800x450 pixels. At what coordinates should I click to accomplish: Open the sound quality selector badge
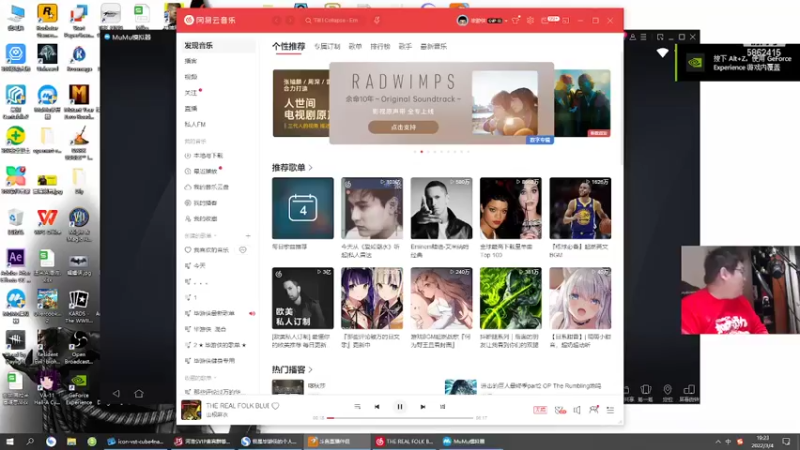pyautogui.click(x=540, y=410)
